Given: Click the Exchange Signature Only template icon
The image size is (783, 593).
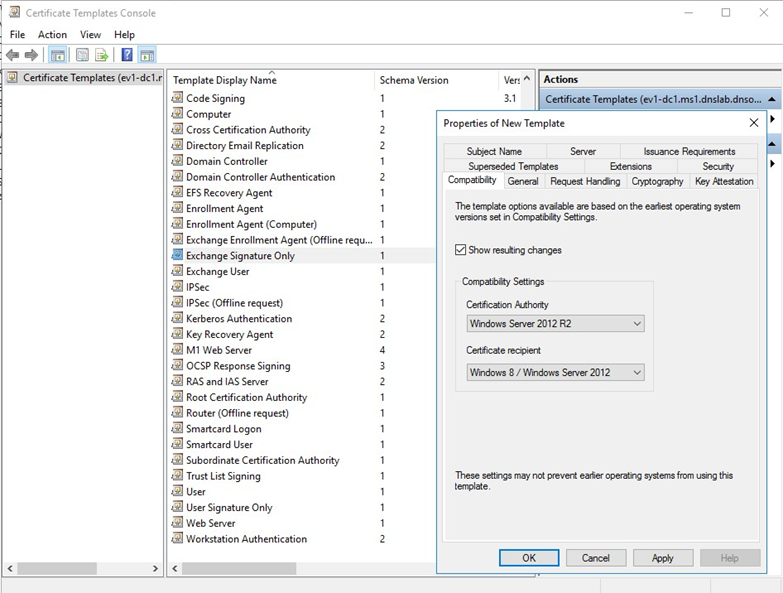Looking at the screenshot, I should tap(177, 255).
